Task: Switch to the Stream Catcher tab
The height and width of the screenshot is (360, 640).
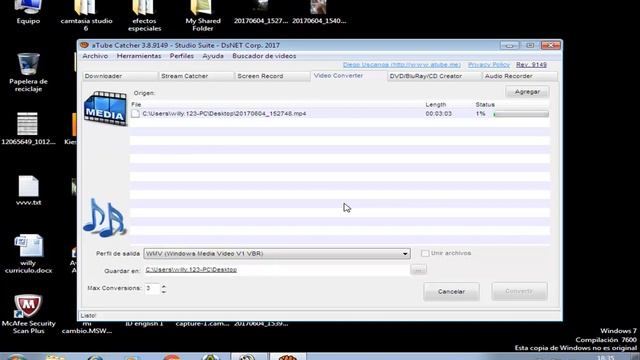Action: coord(196,76)
